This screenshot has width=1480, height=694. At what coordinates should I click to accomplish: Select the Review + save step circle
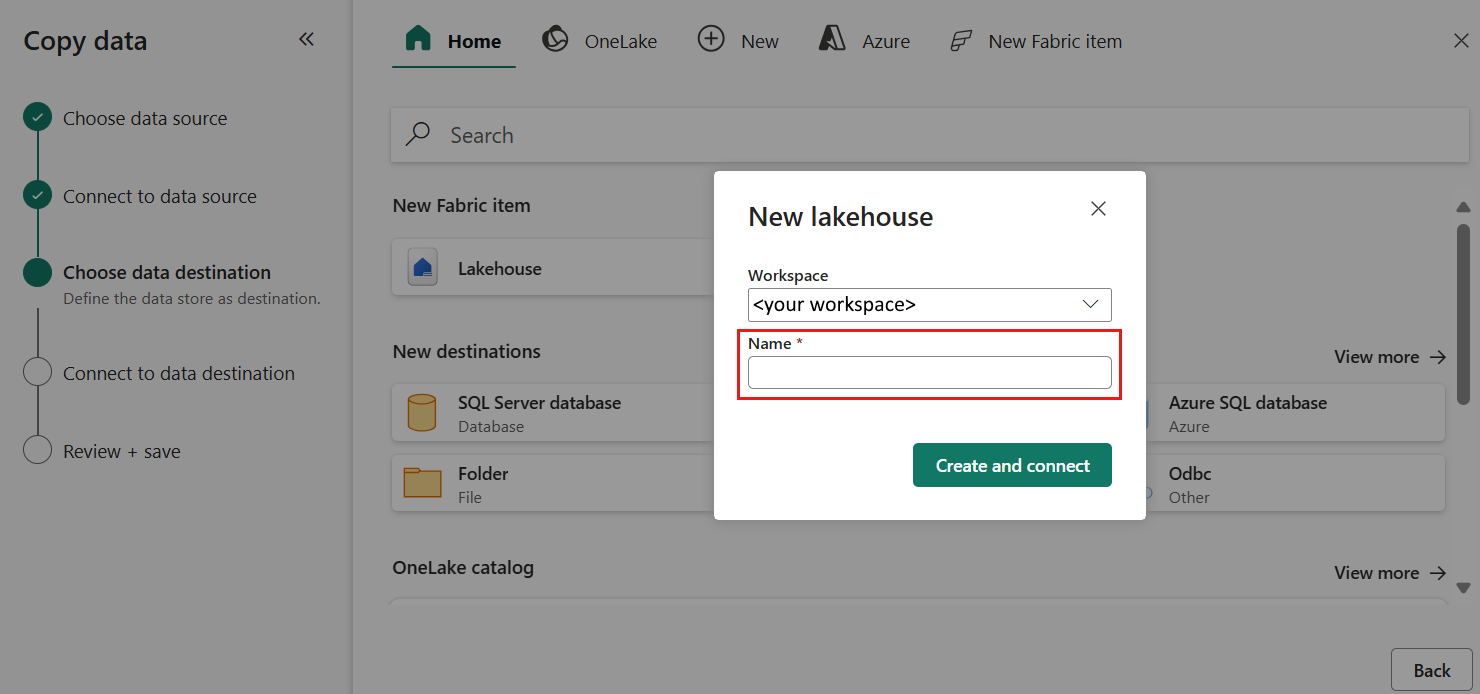37,449
